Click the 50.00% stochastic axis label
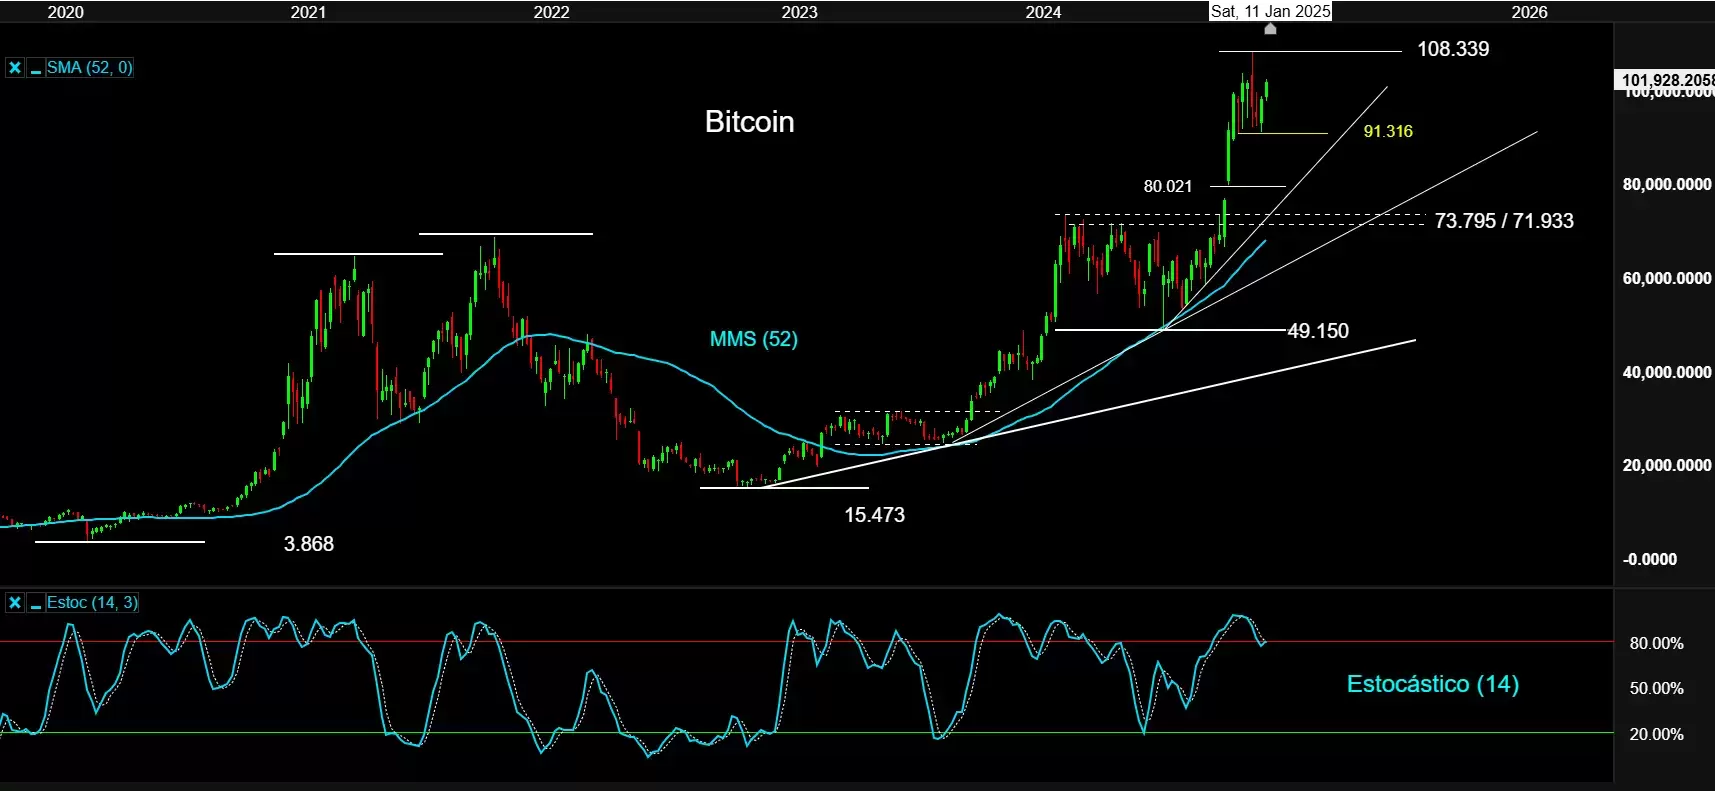 tap(1656, 688)
